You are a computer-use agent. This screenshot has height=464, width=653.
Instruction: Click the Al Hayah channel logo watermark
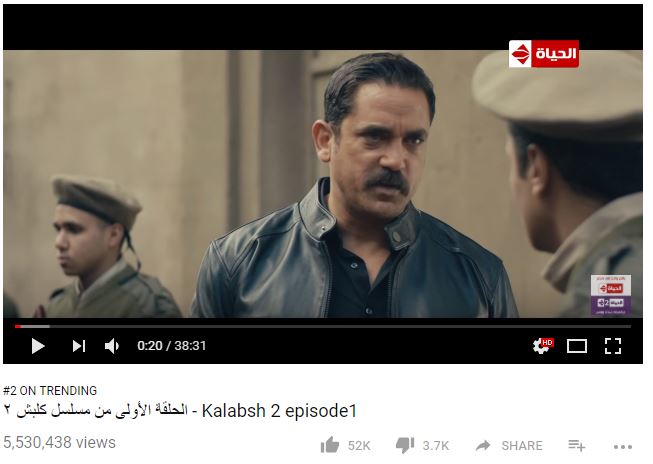543,53
